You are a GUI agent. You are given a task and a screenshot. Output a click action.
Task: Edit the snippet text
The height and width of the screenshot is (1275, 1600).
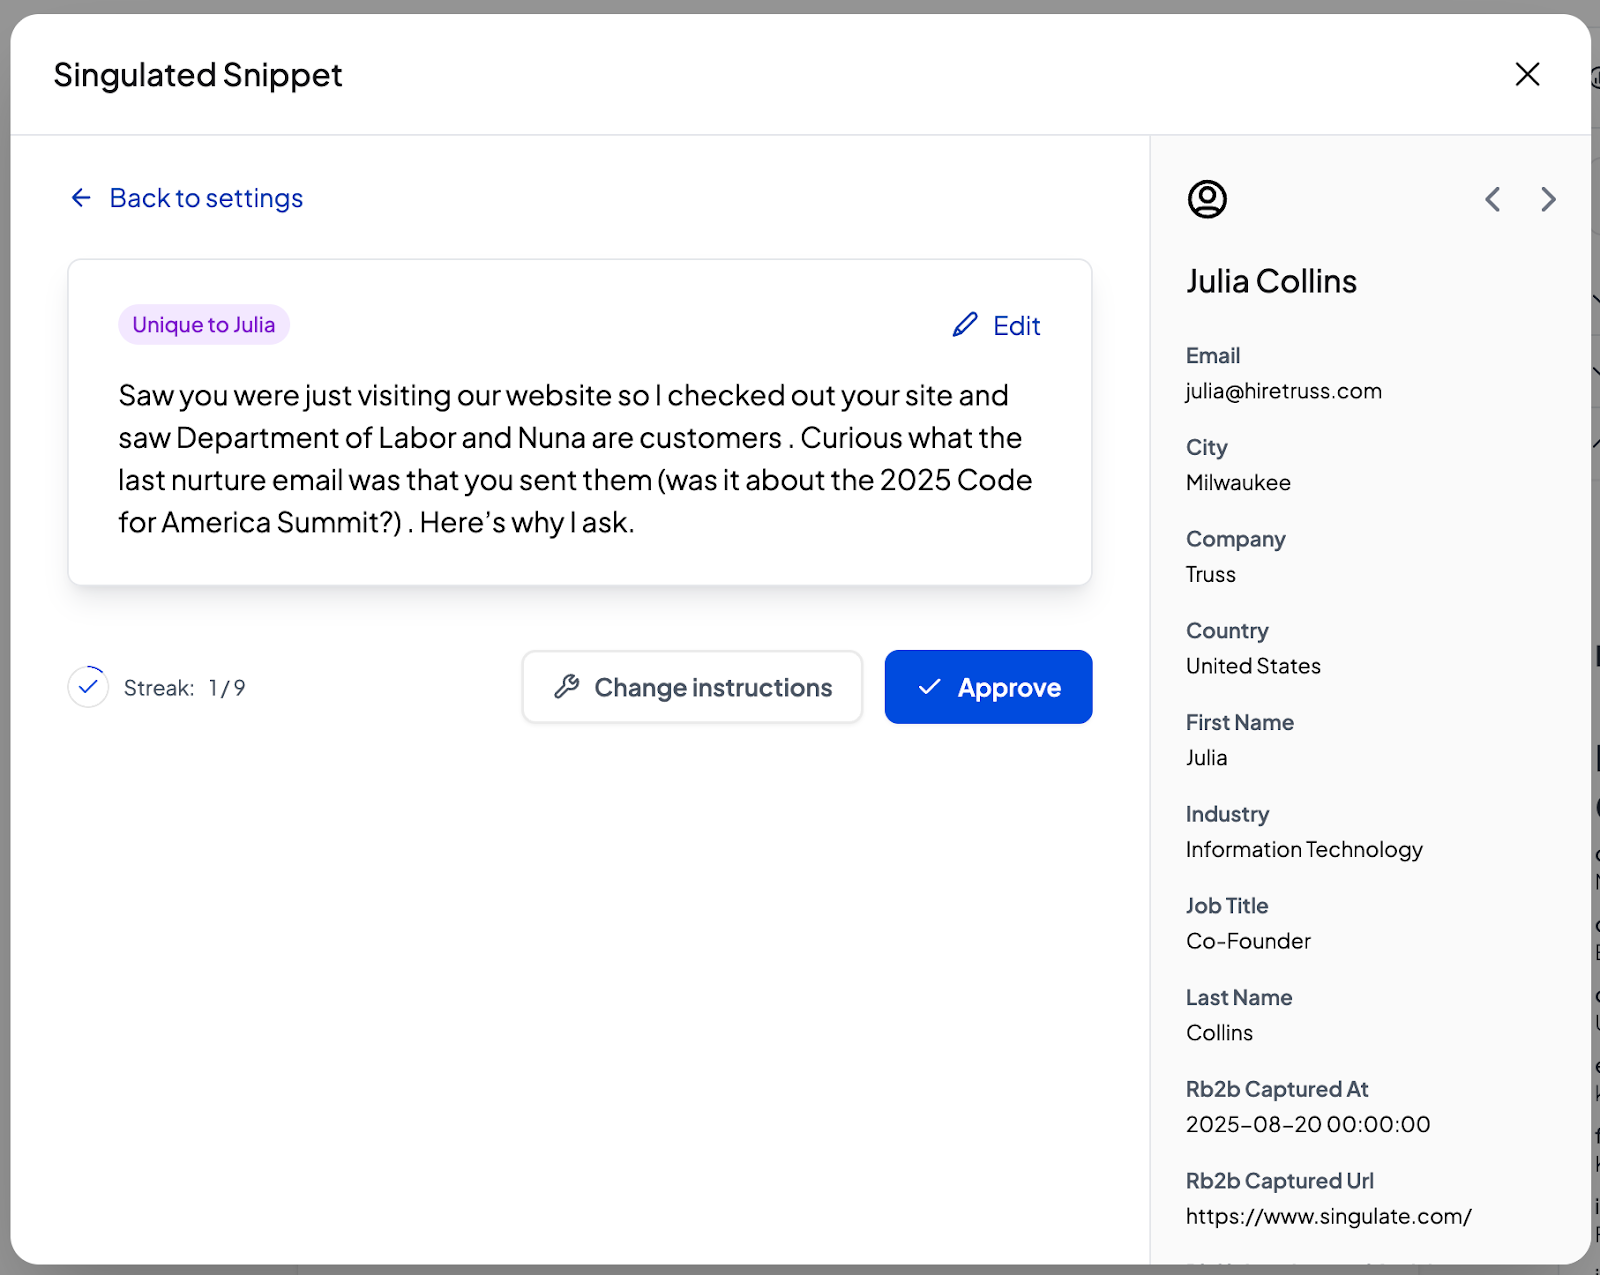click(x=996, y=325)
